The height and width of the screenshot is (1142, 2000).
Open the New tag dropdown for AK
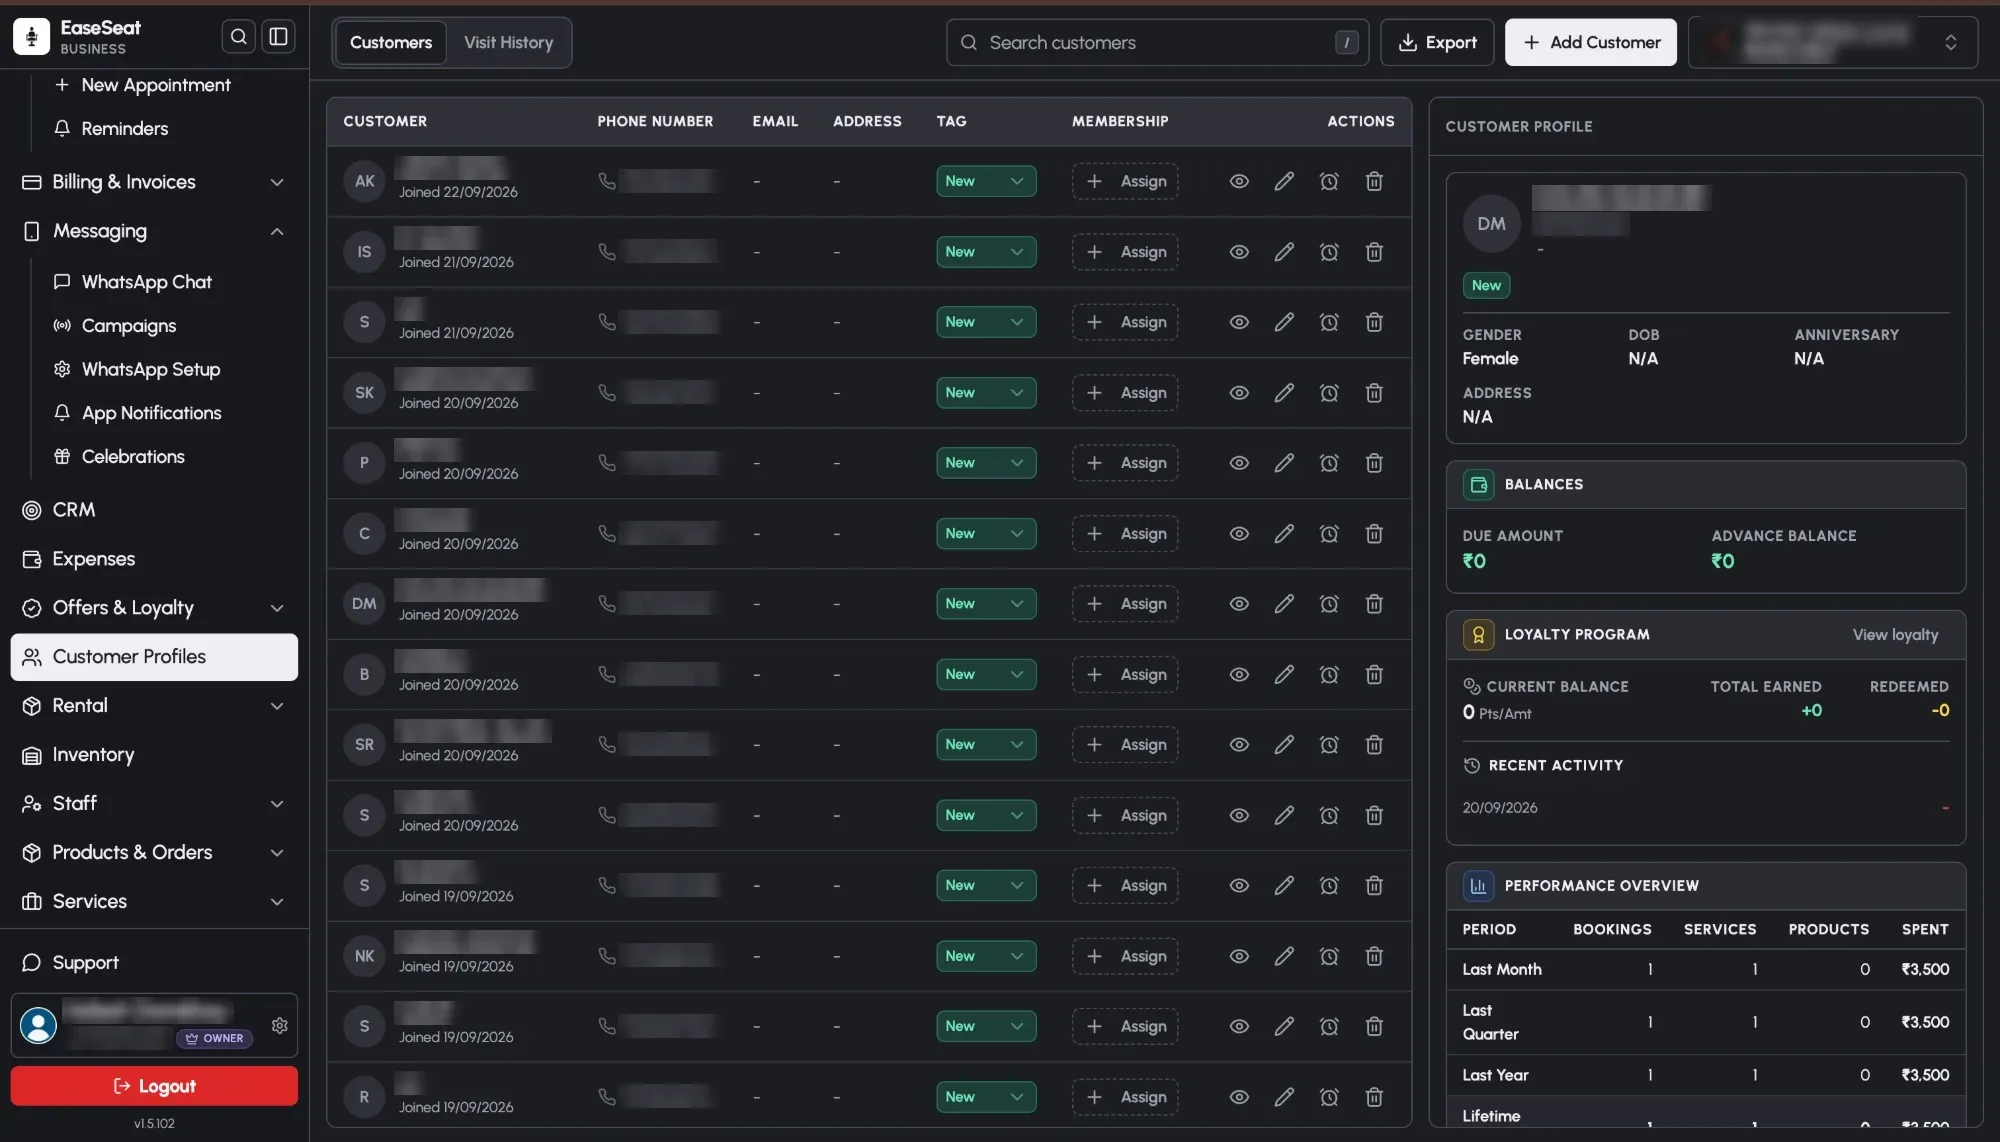tap(986, 181)
